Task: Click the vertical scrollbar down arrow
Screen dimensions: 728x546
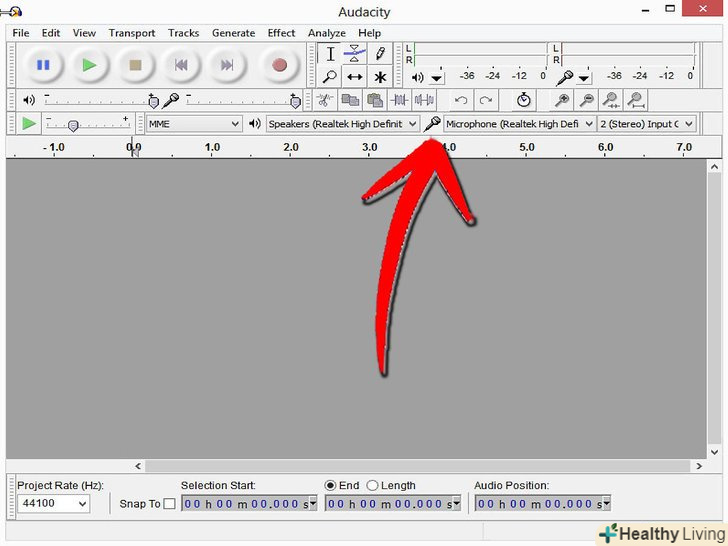Action: coord(714,451)
